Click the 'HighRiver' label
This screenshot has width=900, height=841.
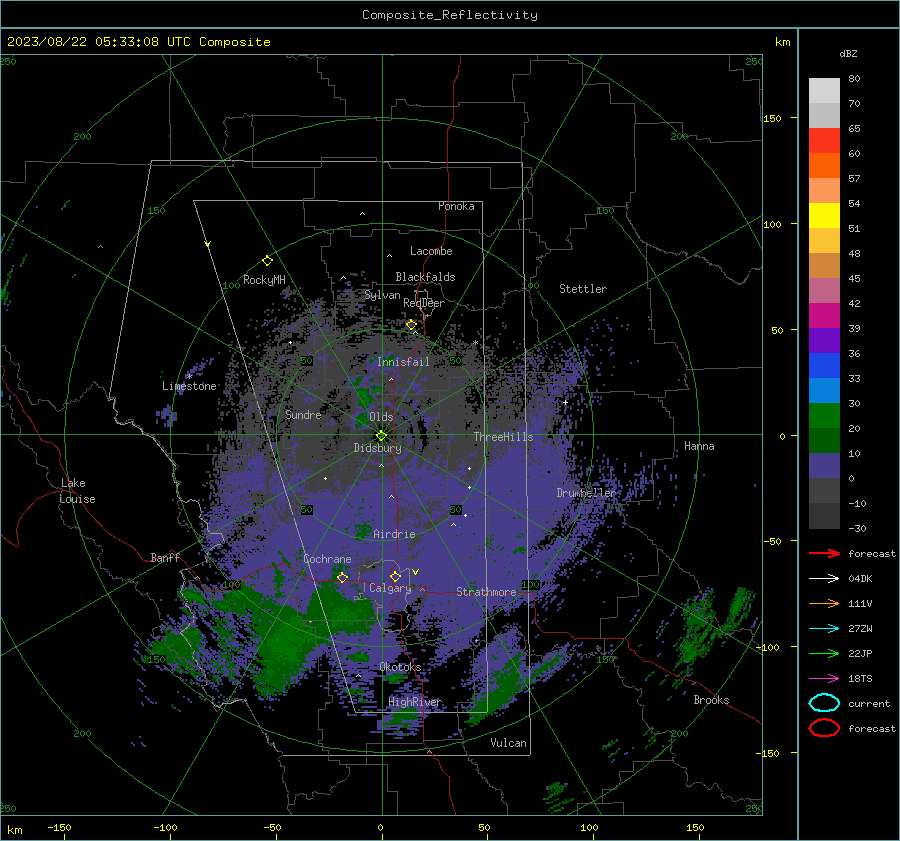point(415,702)
